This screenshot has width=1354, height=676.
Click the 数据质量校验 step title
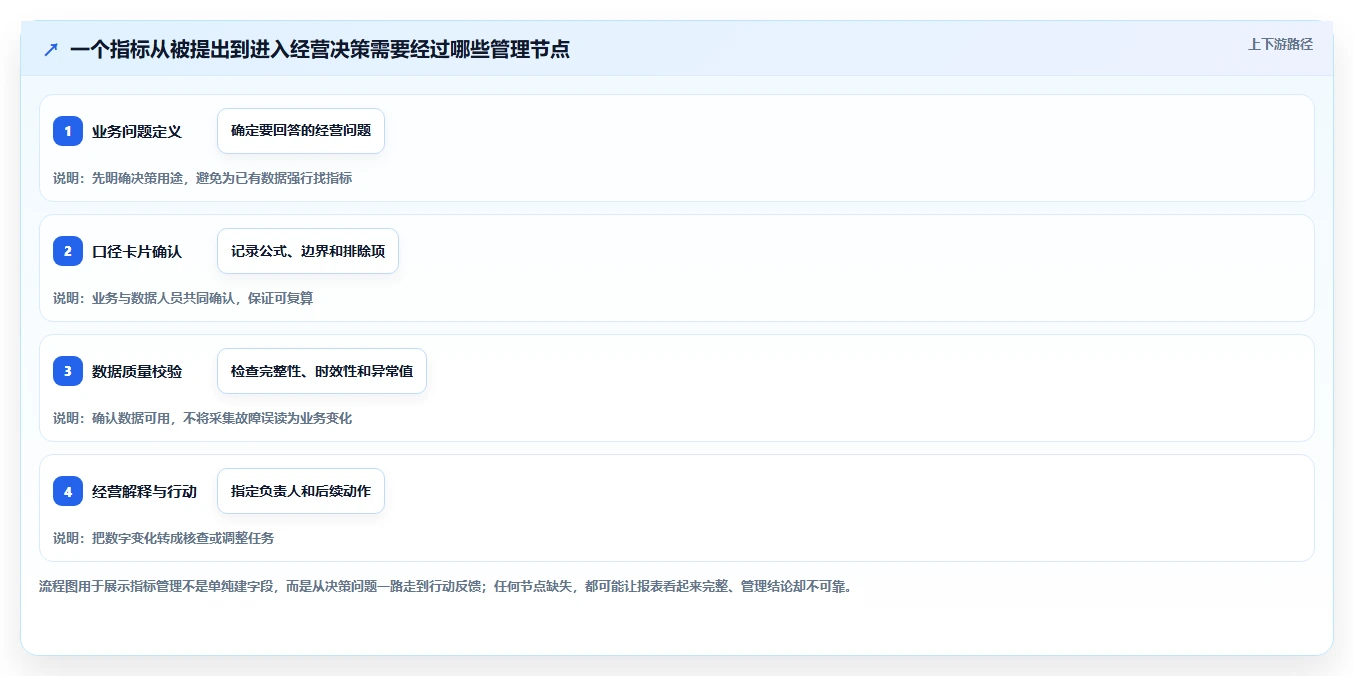point(137,371)
